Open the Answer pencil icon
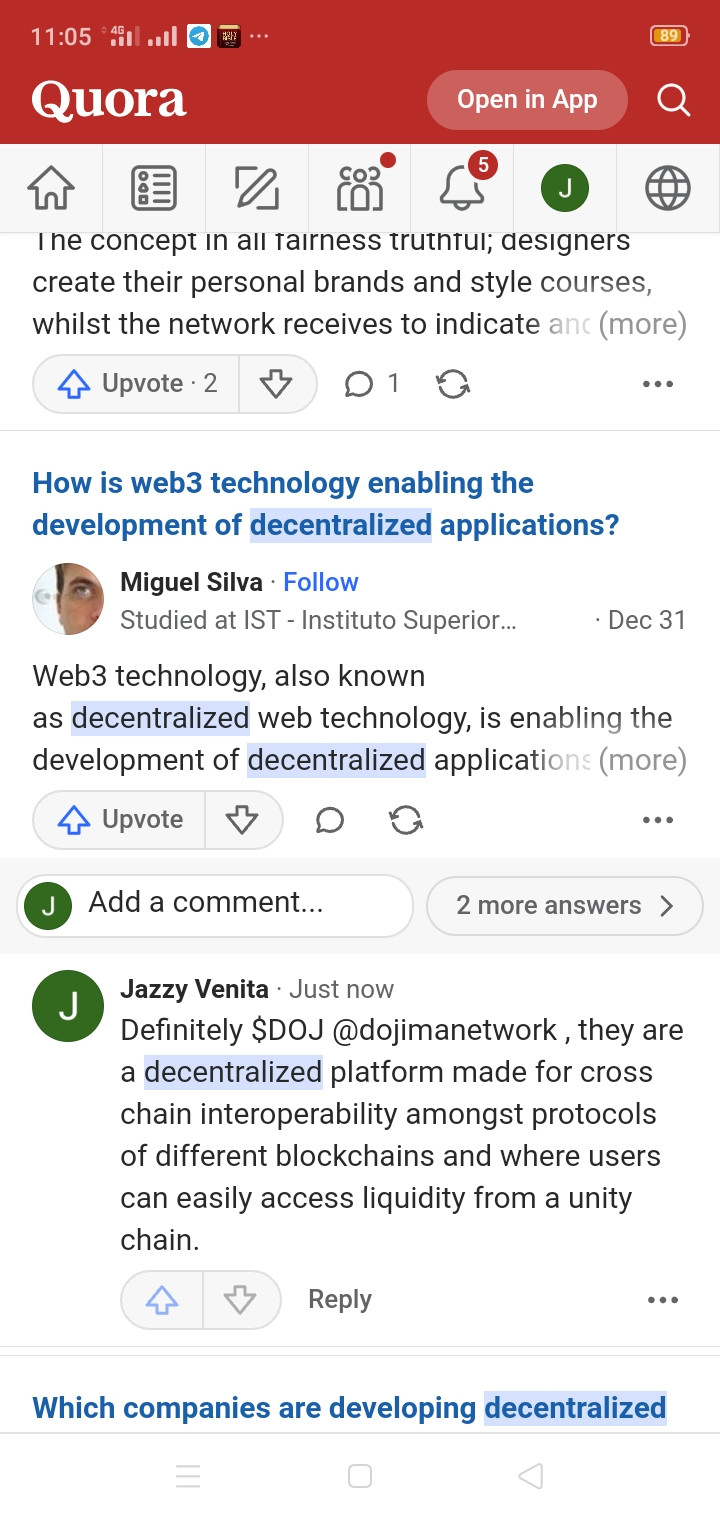This screenshot has height=1520, width=720. 257,188
